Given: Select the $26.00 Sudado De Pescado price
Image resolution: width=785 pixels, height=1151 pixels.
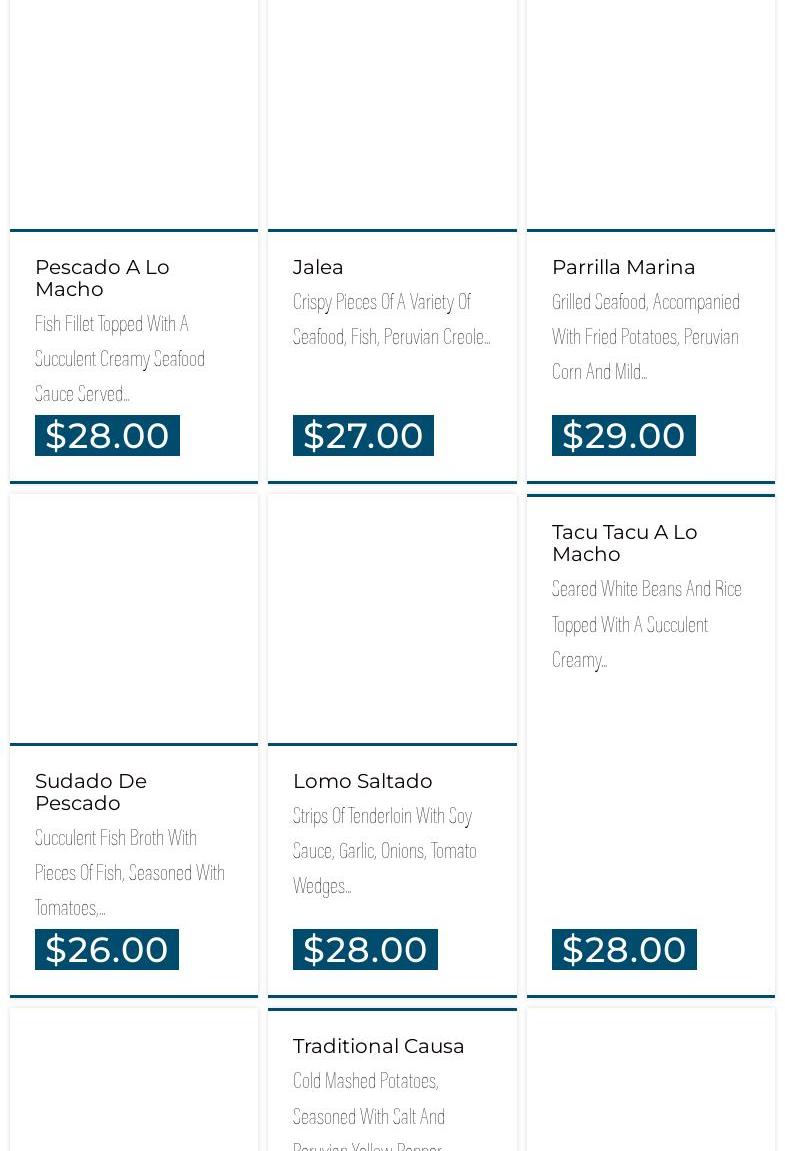Looking at the screenshot, I should pos(107,950).
